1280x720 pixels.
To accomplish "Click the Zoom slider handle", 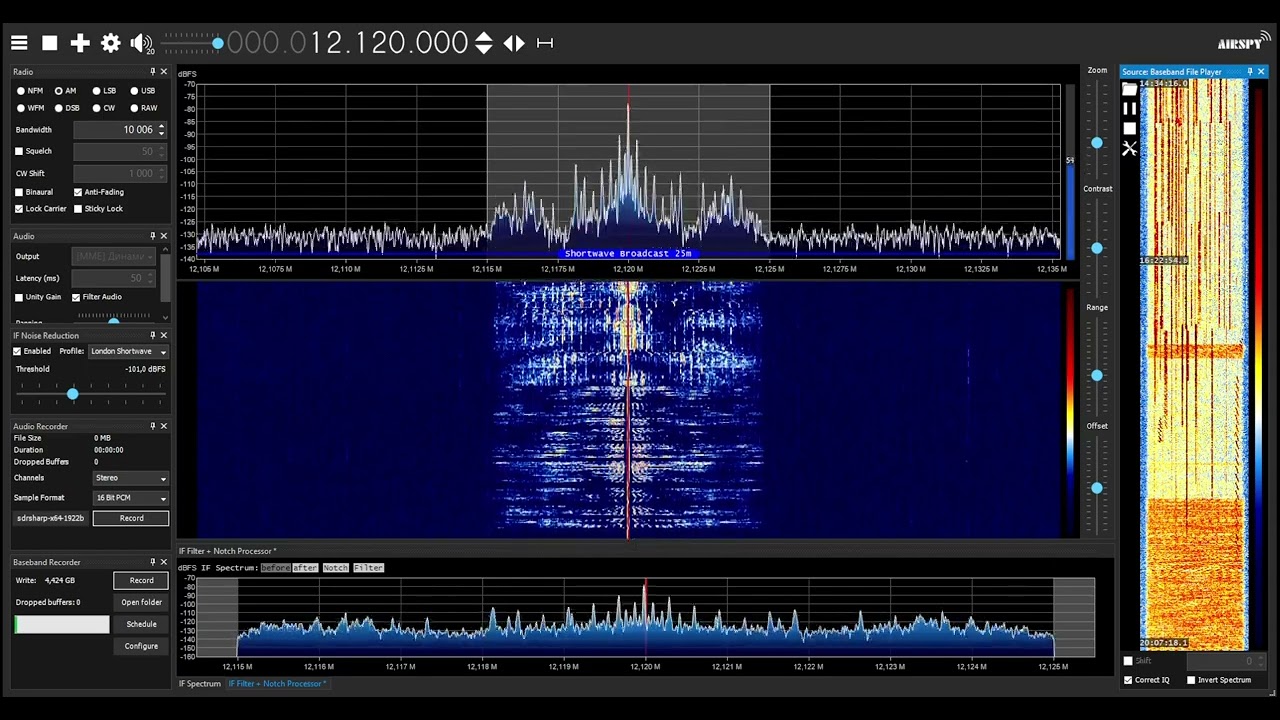I will [x=1097, y=143].
